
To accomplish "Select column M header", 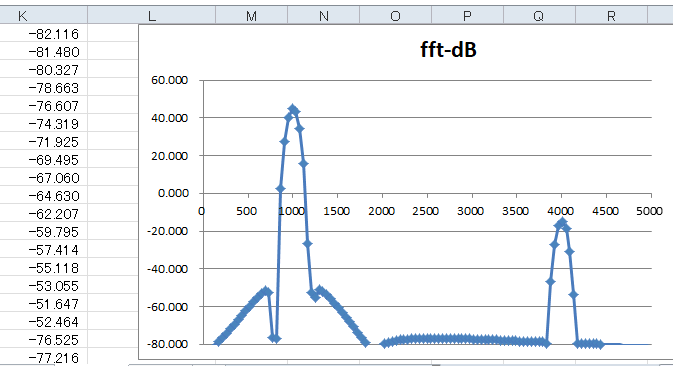I will point(251,16).
